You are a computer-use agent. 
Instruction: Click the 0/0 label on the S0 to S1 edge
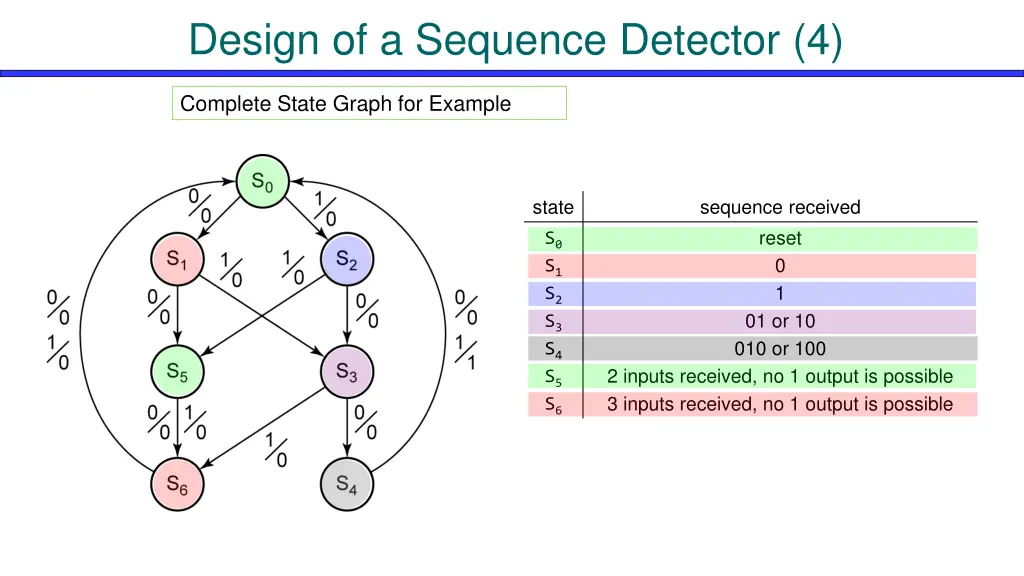point(200,206)
